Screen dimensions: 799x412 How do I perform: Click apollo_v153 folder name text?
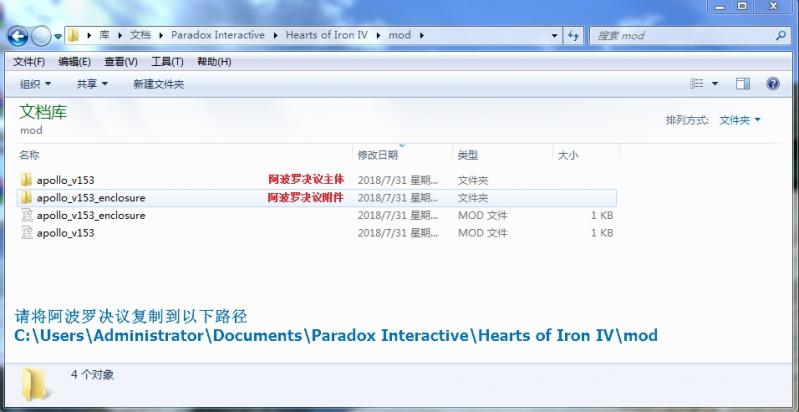[x=65, y=180]
